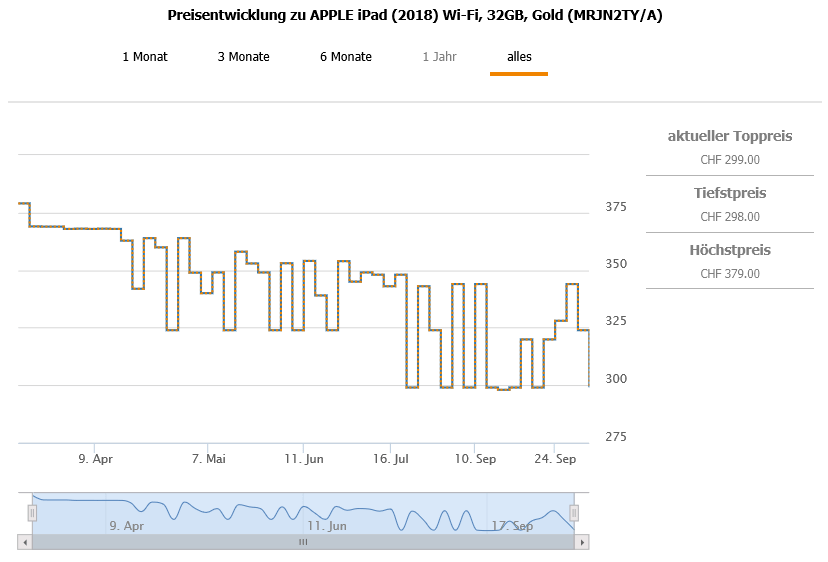
Task: Click the 9. Apr main x-axis label
Action: (95, 459)
